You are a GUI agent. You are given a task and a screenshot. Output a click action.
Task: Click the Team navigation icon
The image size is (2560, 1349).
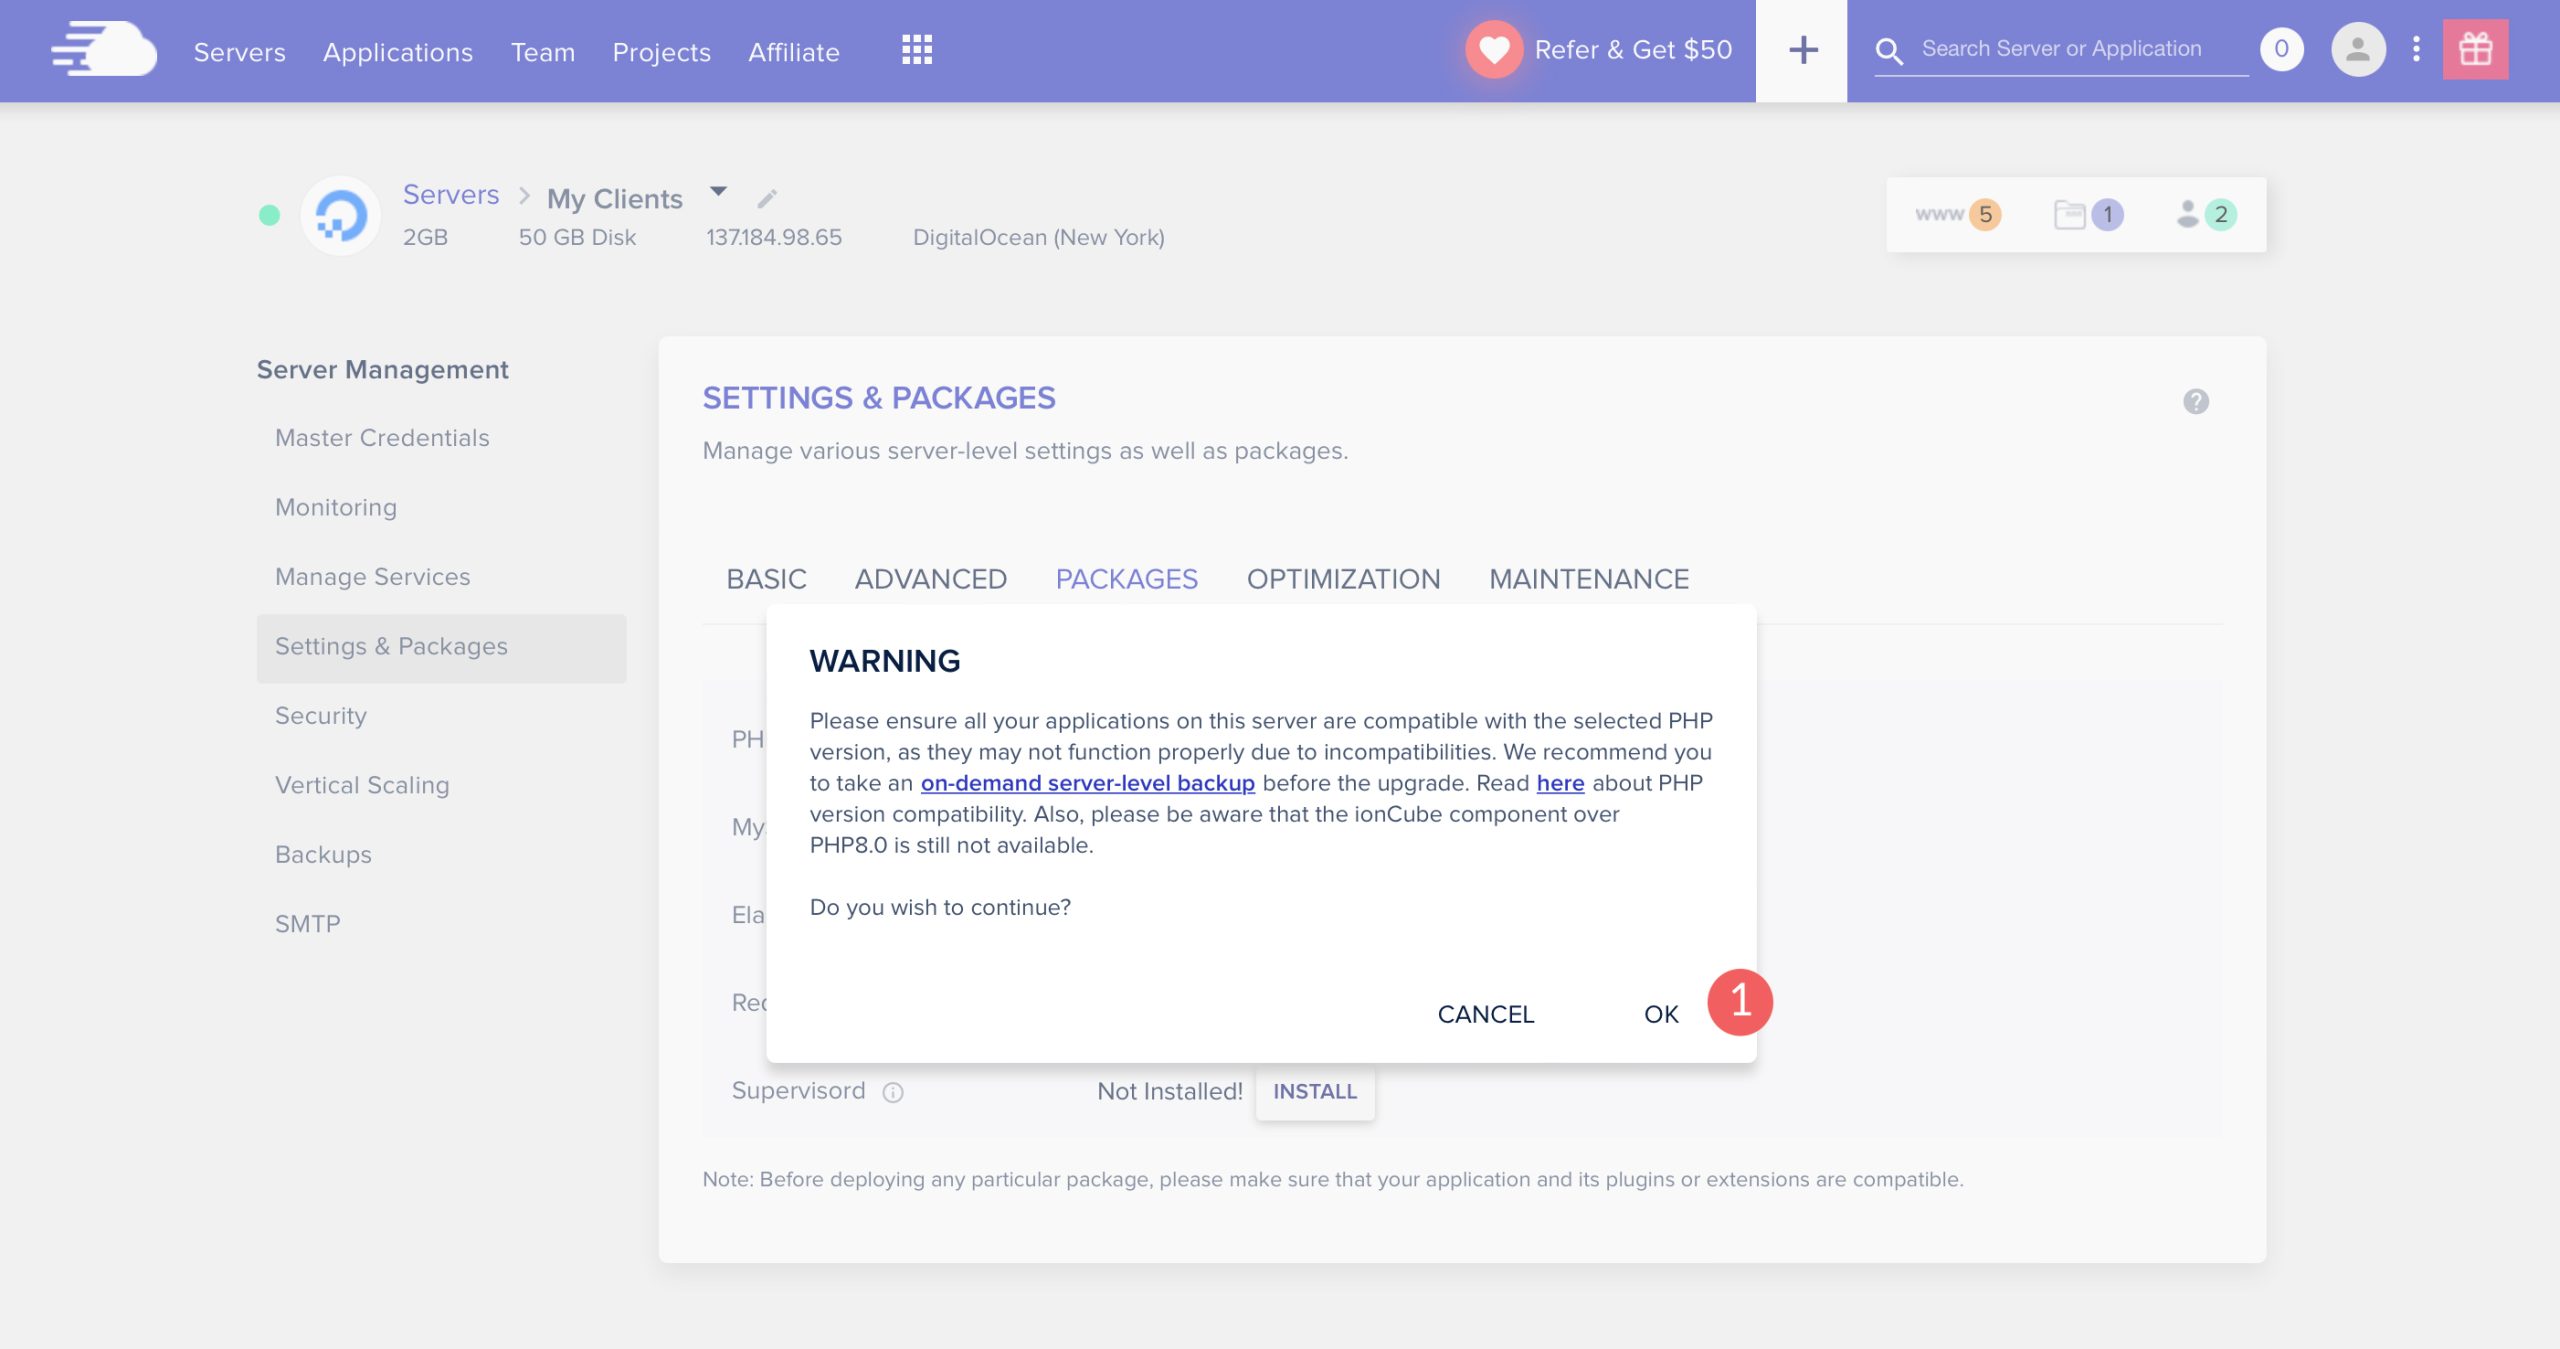[542, 51]
